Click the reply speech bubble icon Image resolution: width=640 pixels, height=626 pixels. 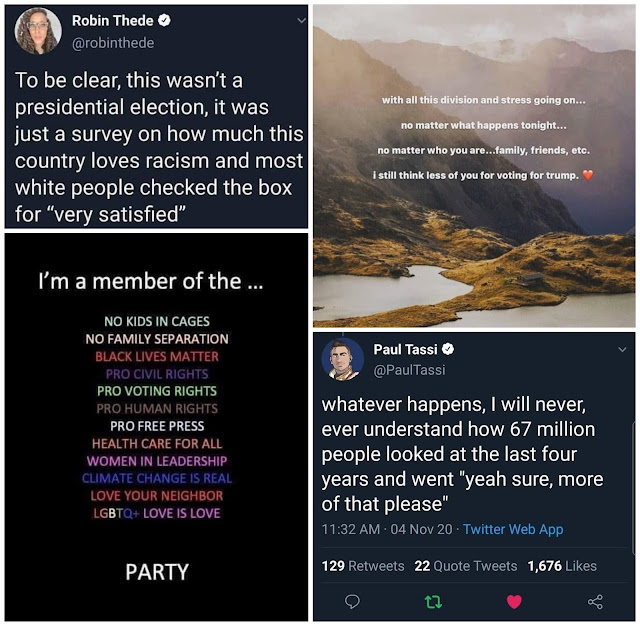coord(352,602)
